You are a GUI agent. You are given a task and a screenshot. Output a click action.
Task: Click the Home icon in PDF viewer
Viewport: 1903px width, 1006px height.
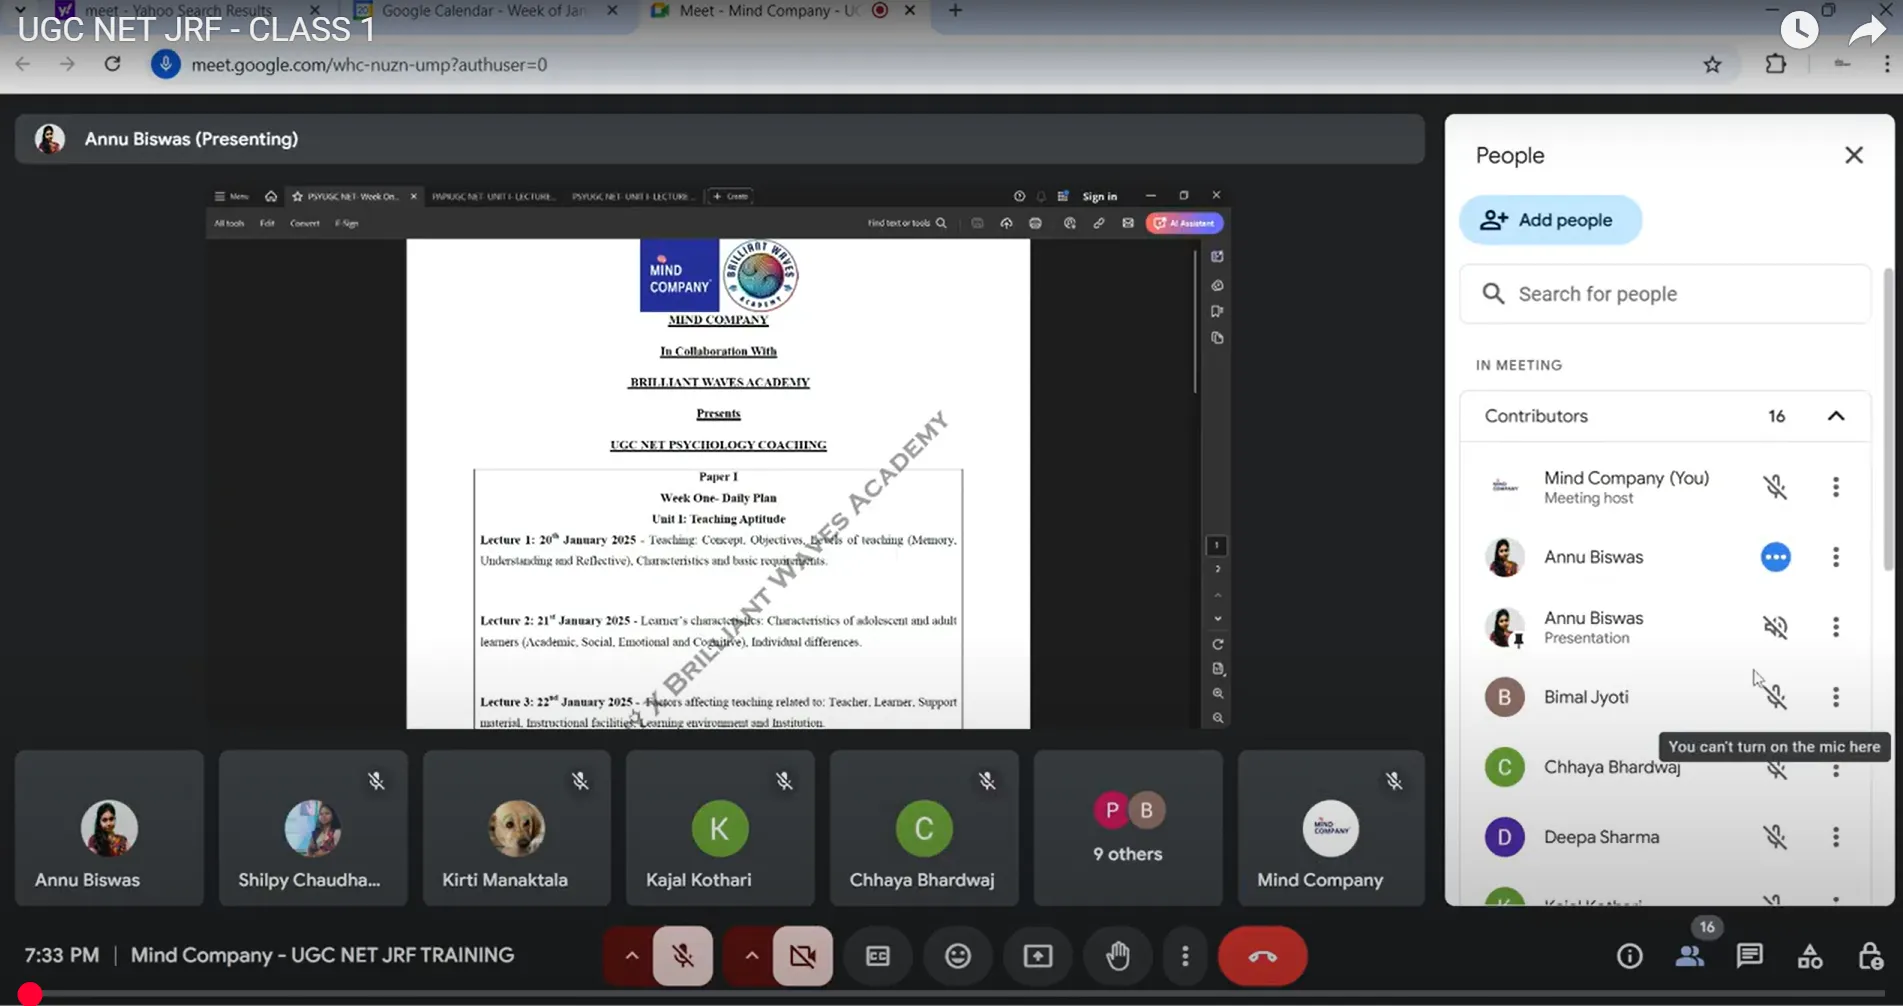coord(270,196)
